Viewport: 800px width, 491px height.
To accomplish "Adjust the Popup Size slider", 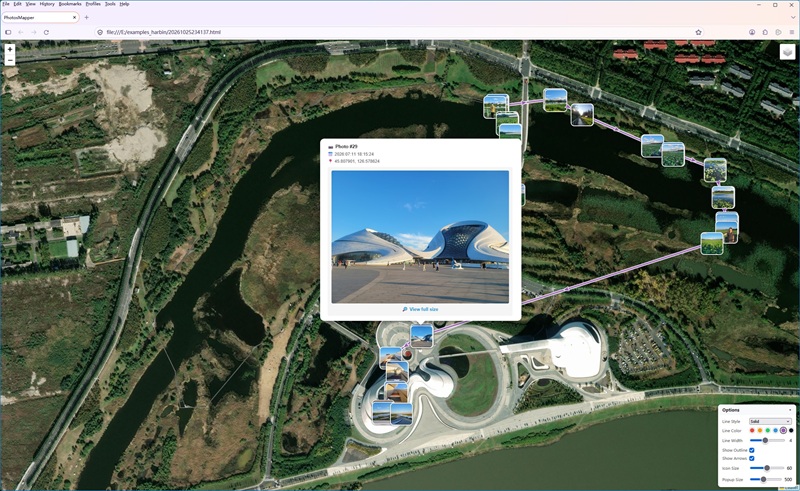I will click(x=766, y=480).
